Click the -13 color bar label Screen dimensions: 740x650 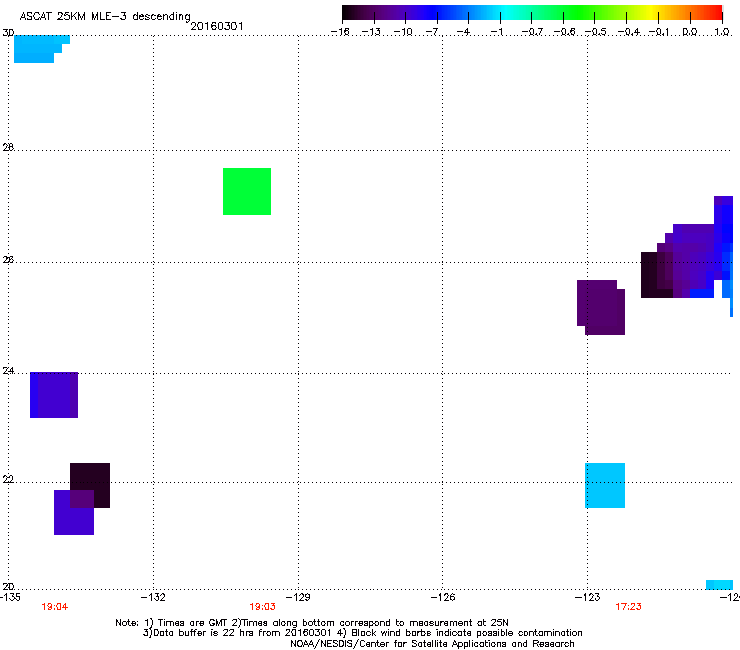click(371, 32)
